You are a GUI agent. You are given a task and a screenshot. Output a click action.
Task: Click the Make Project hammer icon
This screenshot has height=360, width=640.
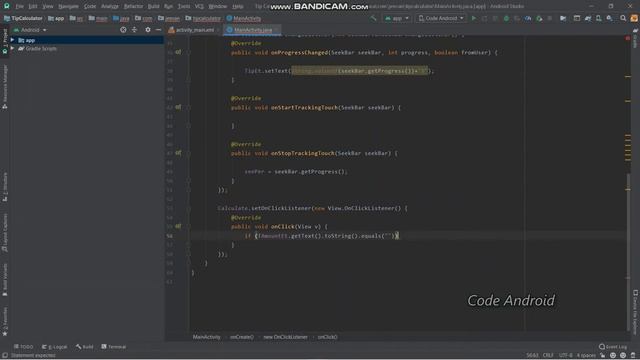[373, 18]
